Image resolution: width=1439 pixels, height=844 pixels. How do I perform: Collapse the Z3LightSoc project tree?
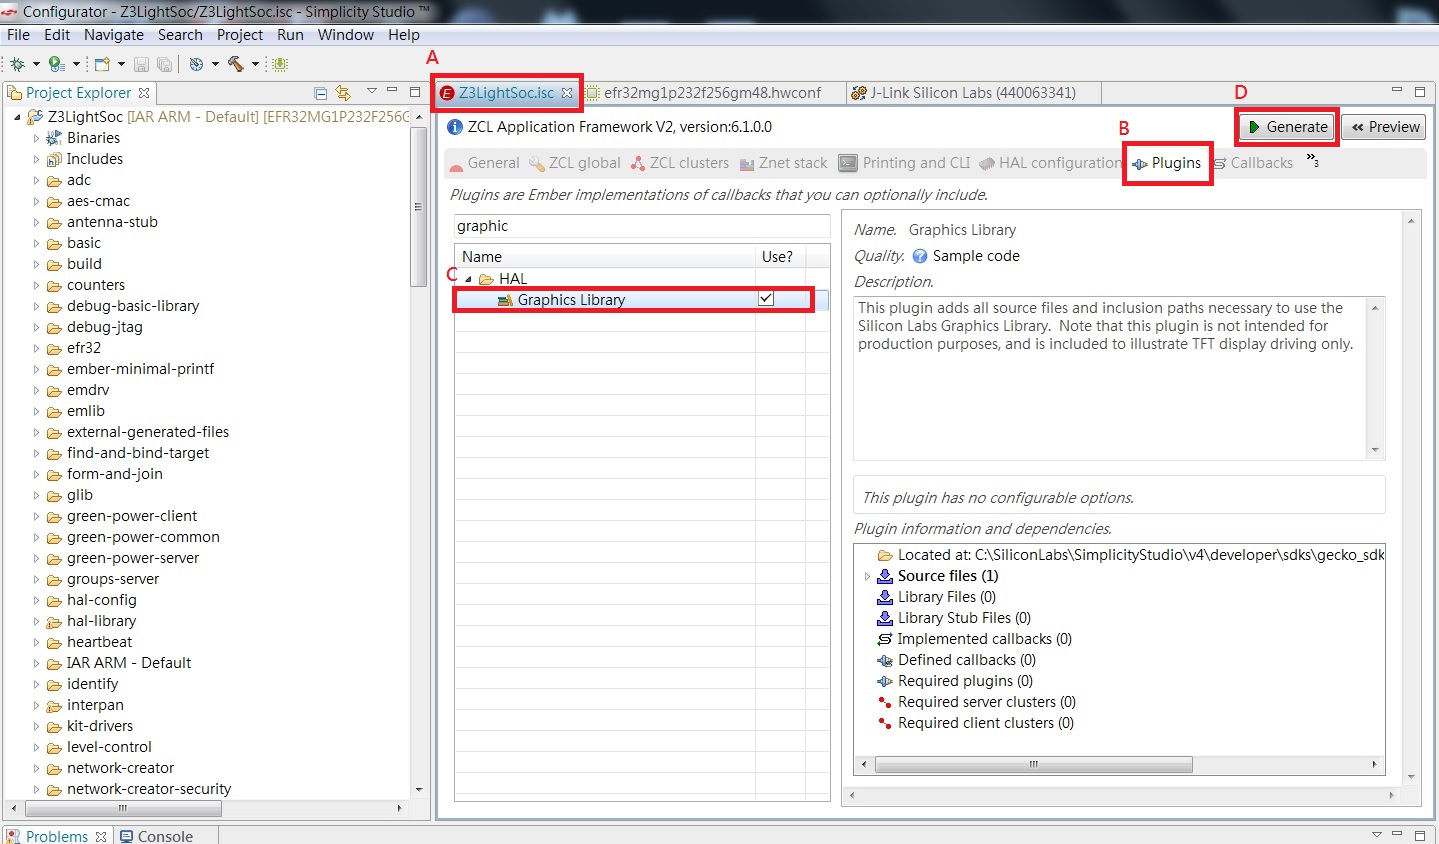(x=17, y=117)
